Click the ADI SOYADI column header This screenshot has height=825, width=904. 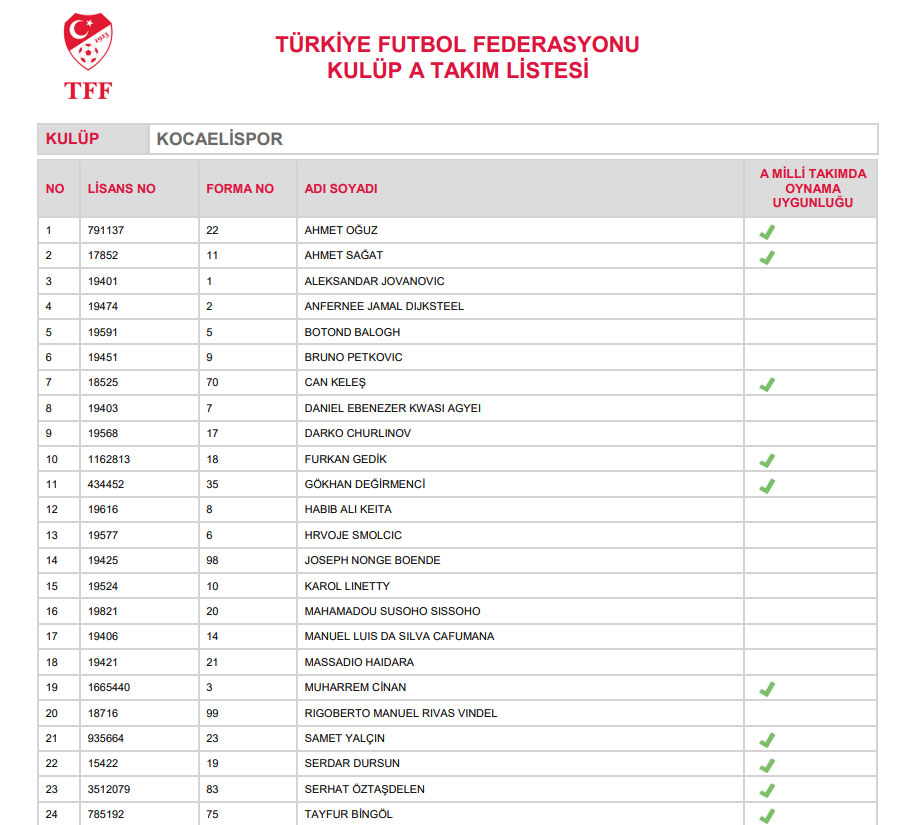(341, 189)
